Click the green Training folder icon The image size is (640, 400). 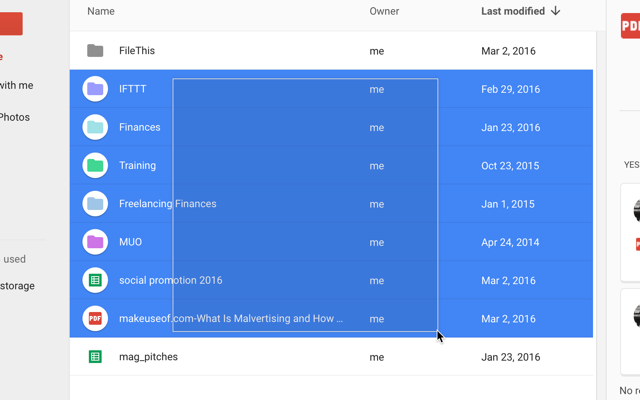[95, 166]
